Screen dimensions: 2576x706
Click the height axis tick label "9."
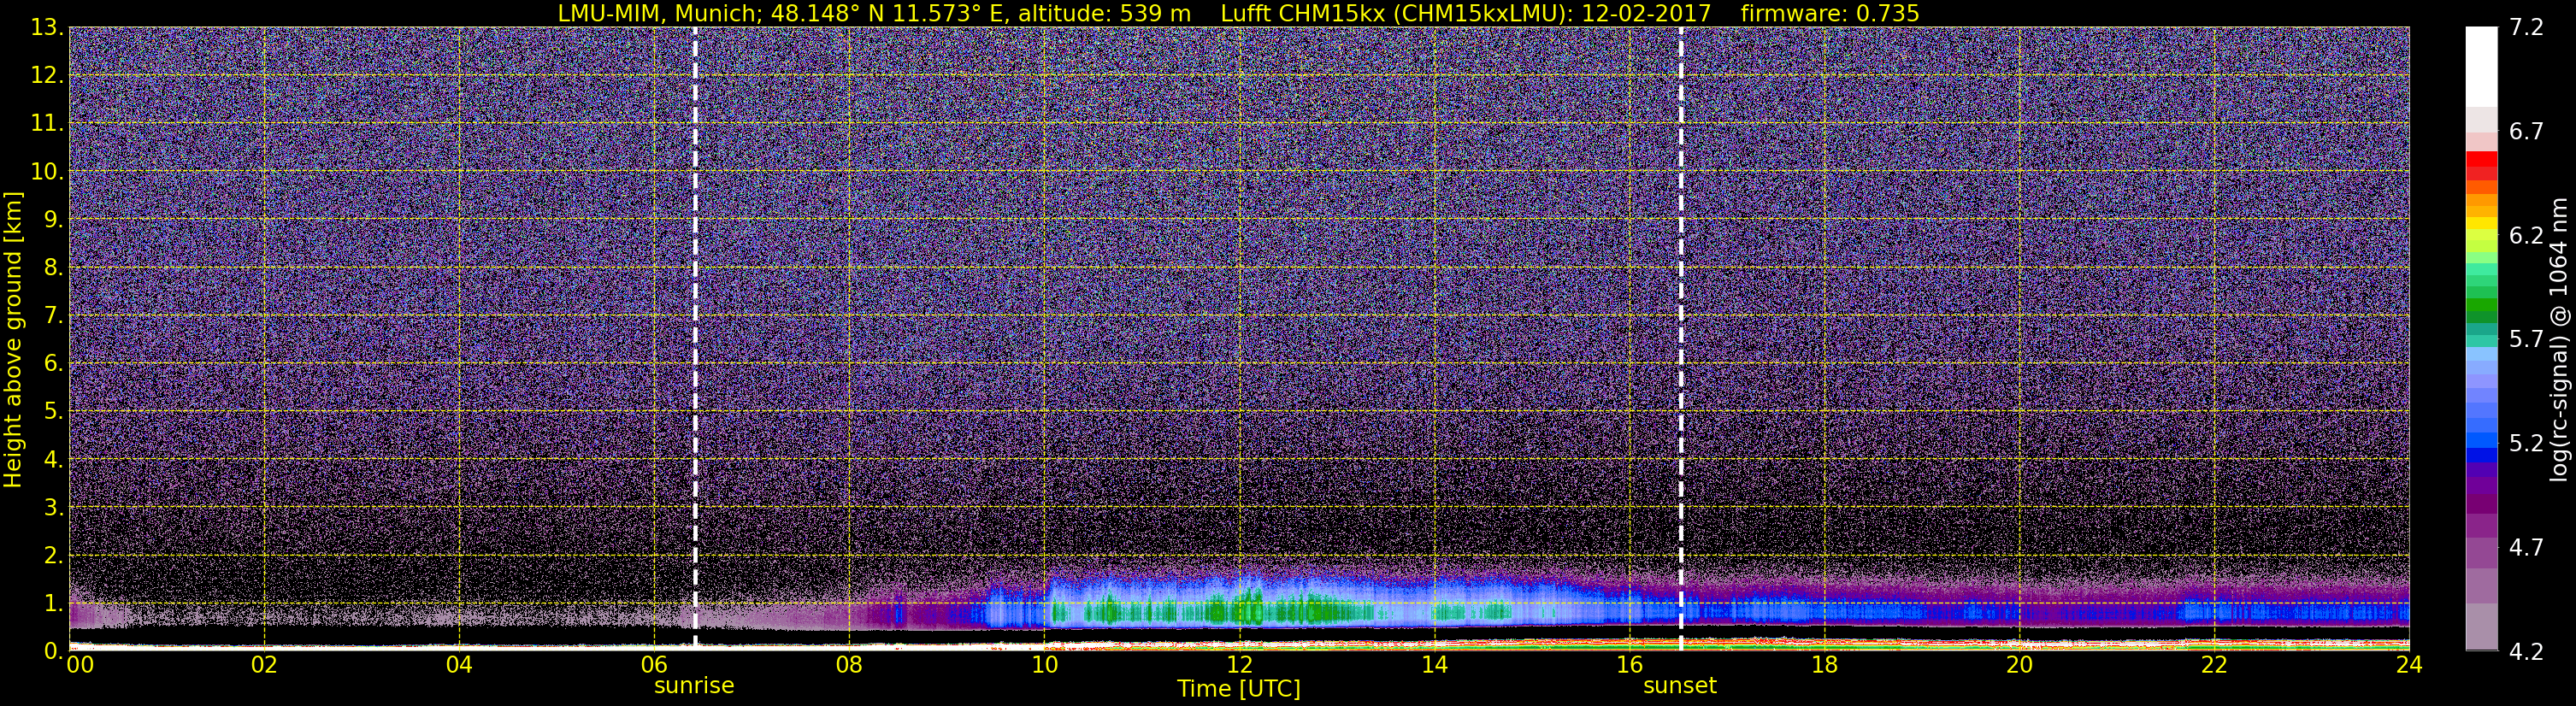tap(53, 220)
